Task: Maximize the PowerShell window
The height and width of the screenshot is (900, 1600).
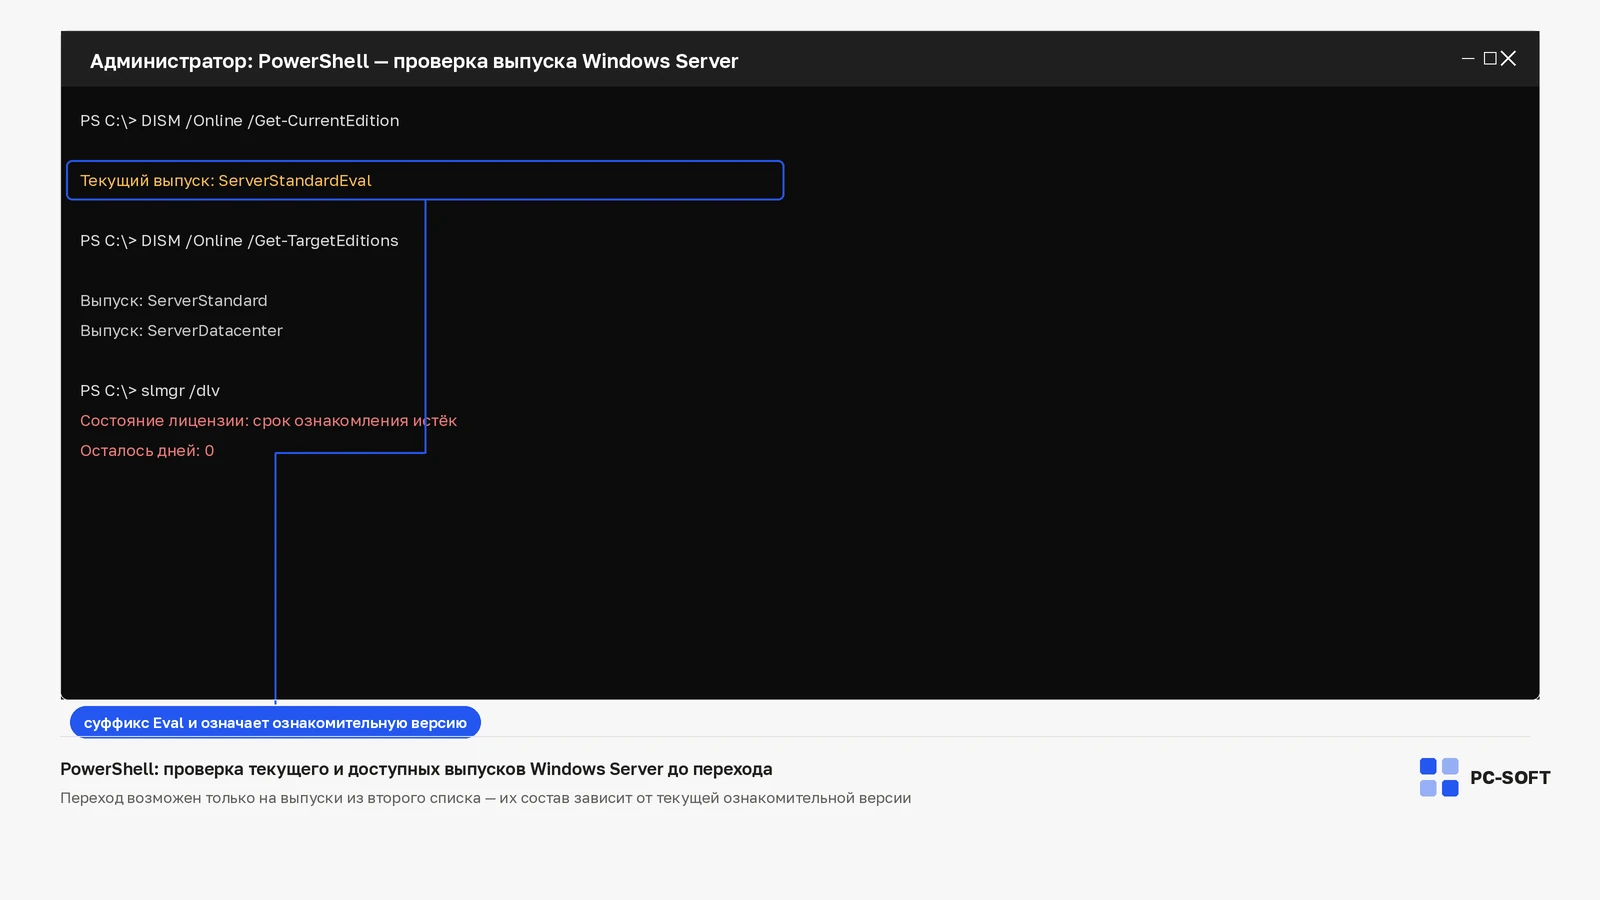Action: [1490, 59]
